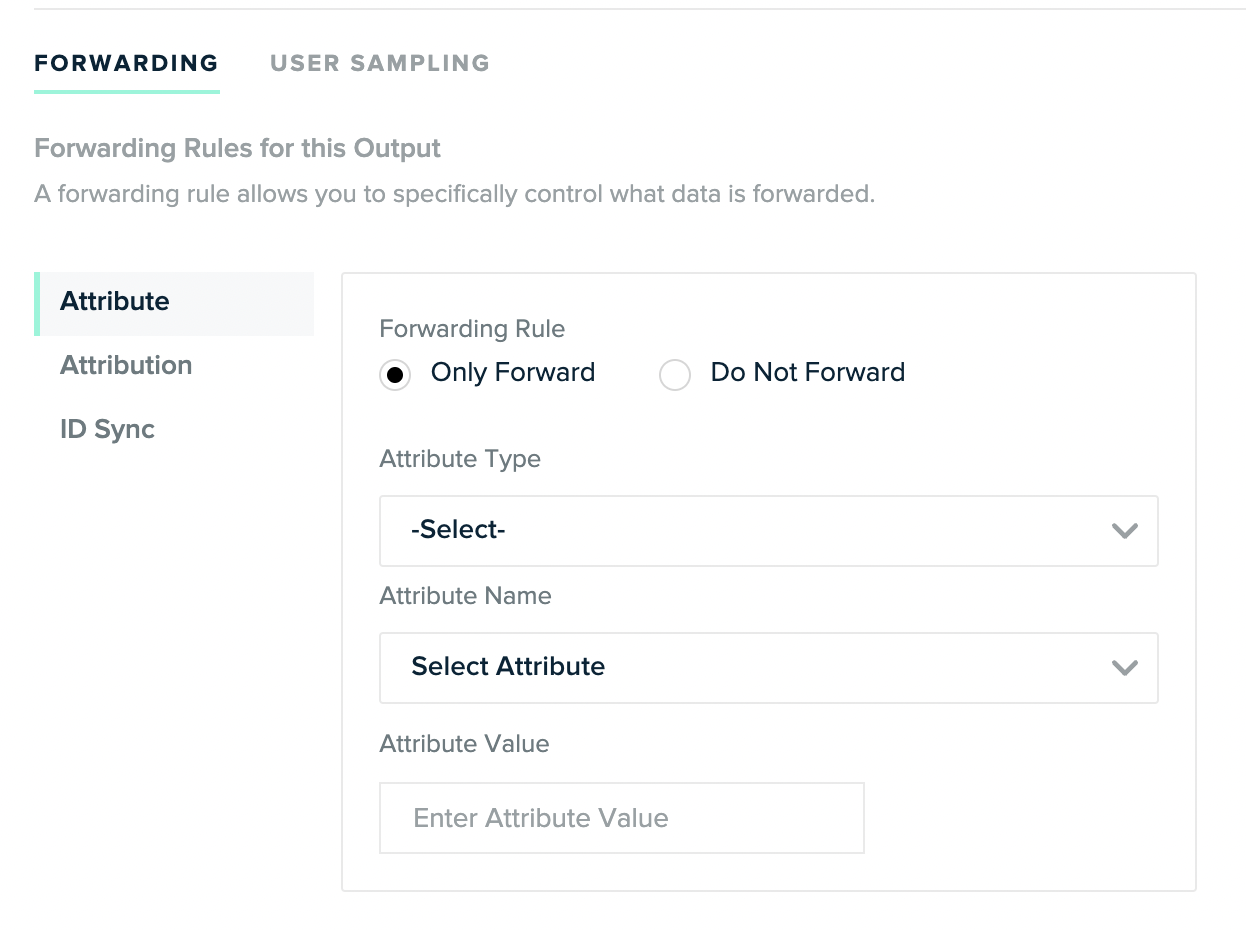Open the Select Attribute dropdown

click(768, 668)
